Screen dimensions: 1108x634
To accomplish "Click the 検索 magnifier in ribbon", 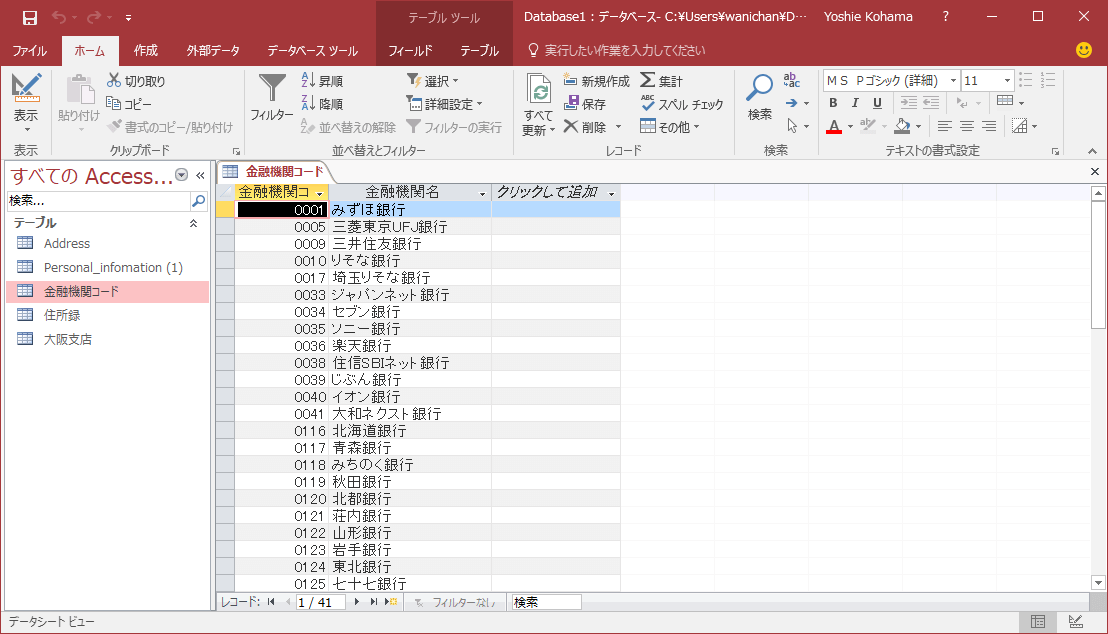I will [x=760, y=88].
